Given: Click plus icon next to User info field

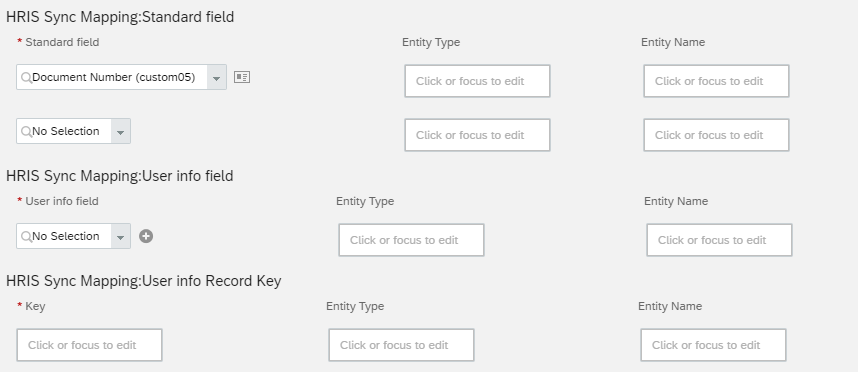Looking at the screenshot, I should pyautogui.click(x=146, y=236).
